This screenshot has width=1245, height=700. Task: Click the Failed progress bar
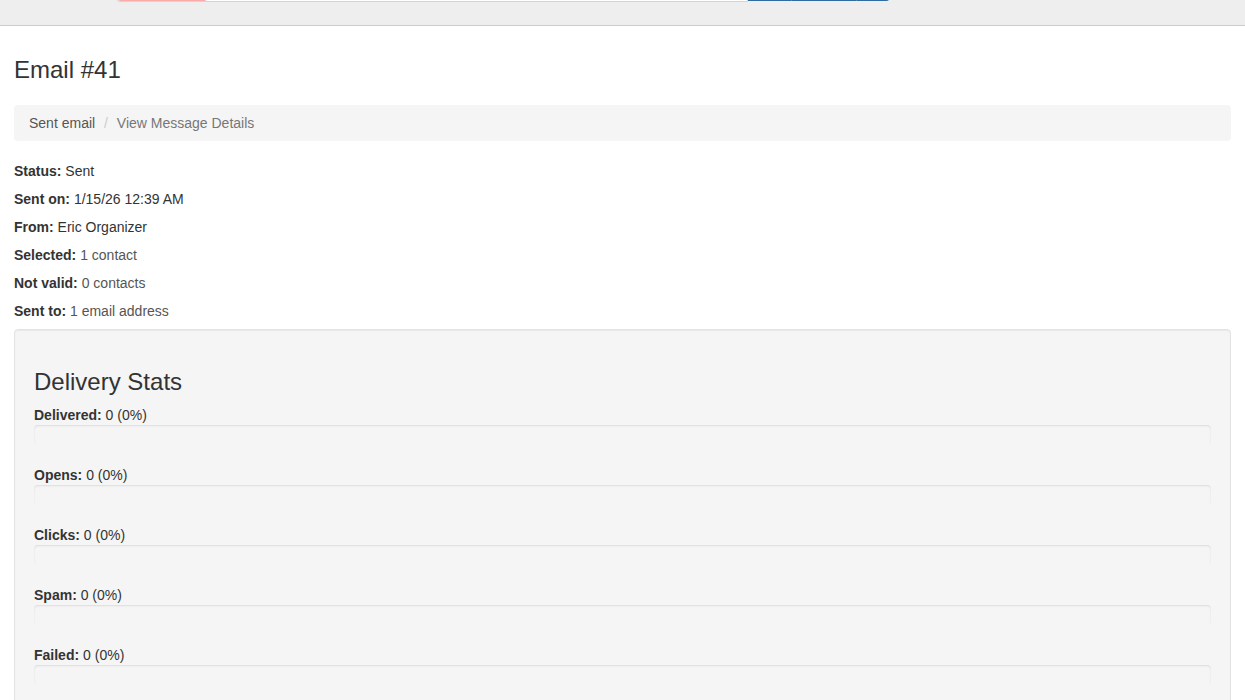click(x=622, y=675)
